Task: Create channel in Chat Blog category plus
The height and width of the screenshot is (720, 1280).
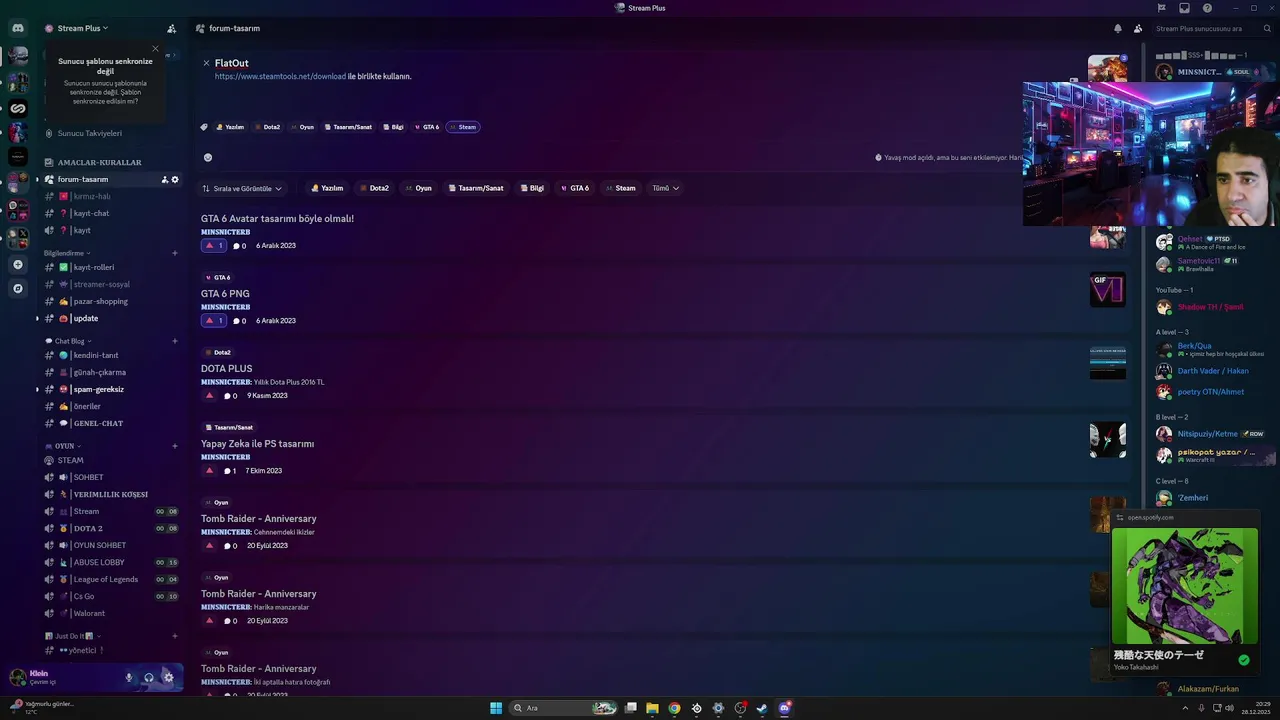Action: (175, 341)
